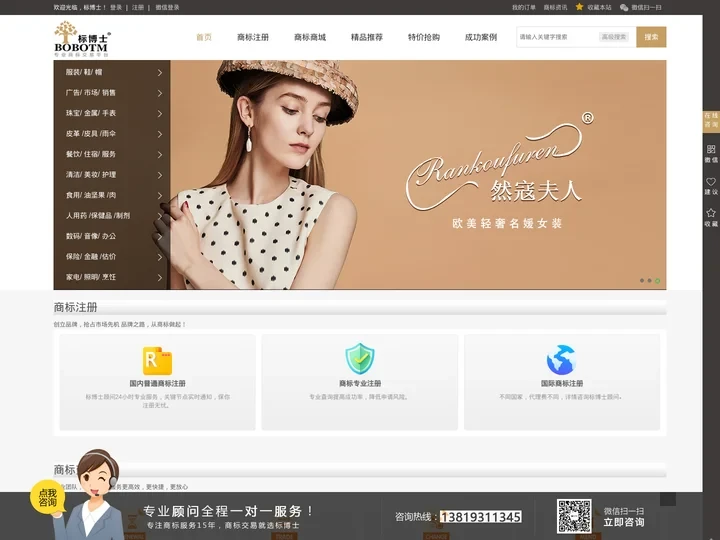Expand the 清洁/美妆/护理 category arrow
Screen dimensions: 720x540
(x=160, y=175)
